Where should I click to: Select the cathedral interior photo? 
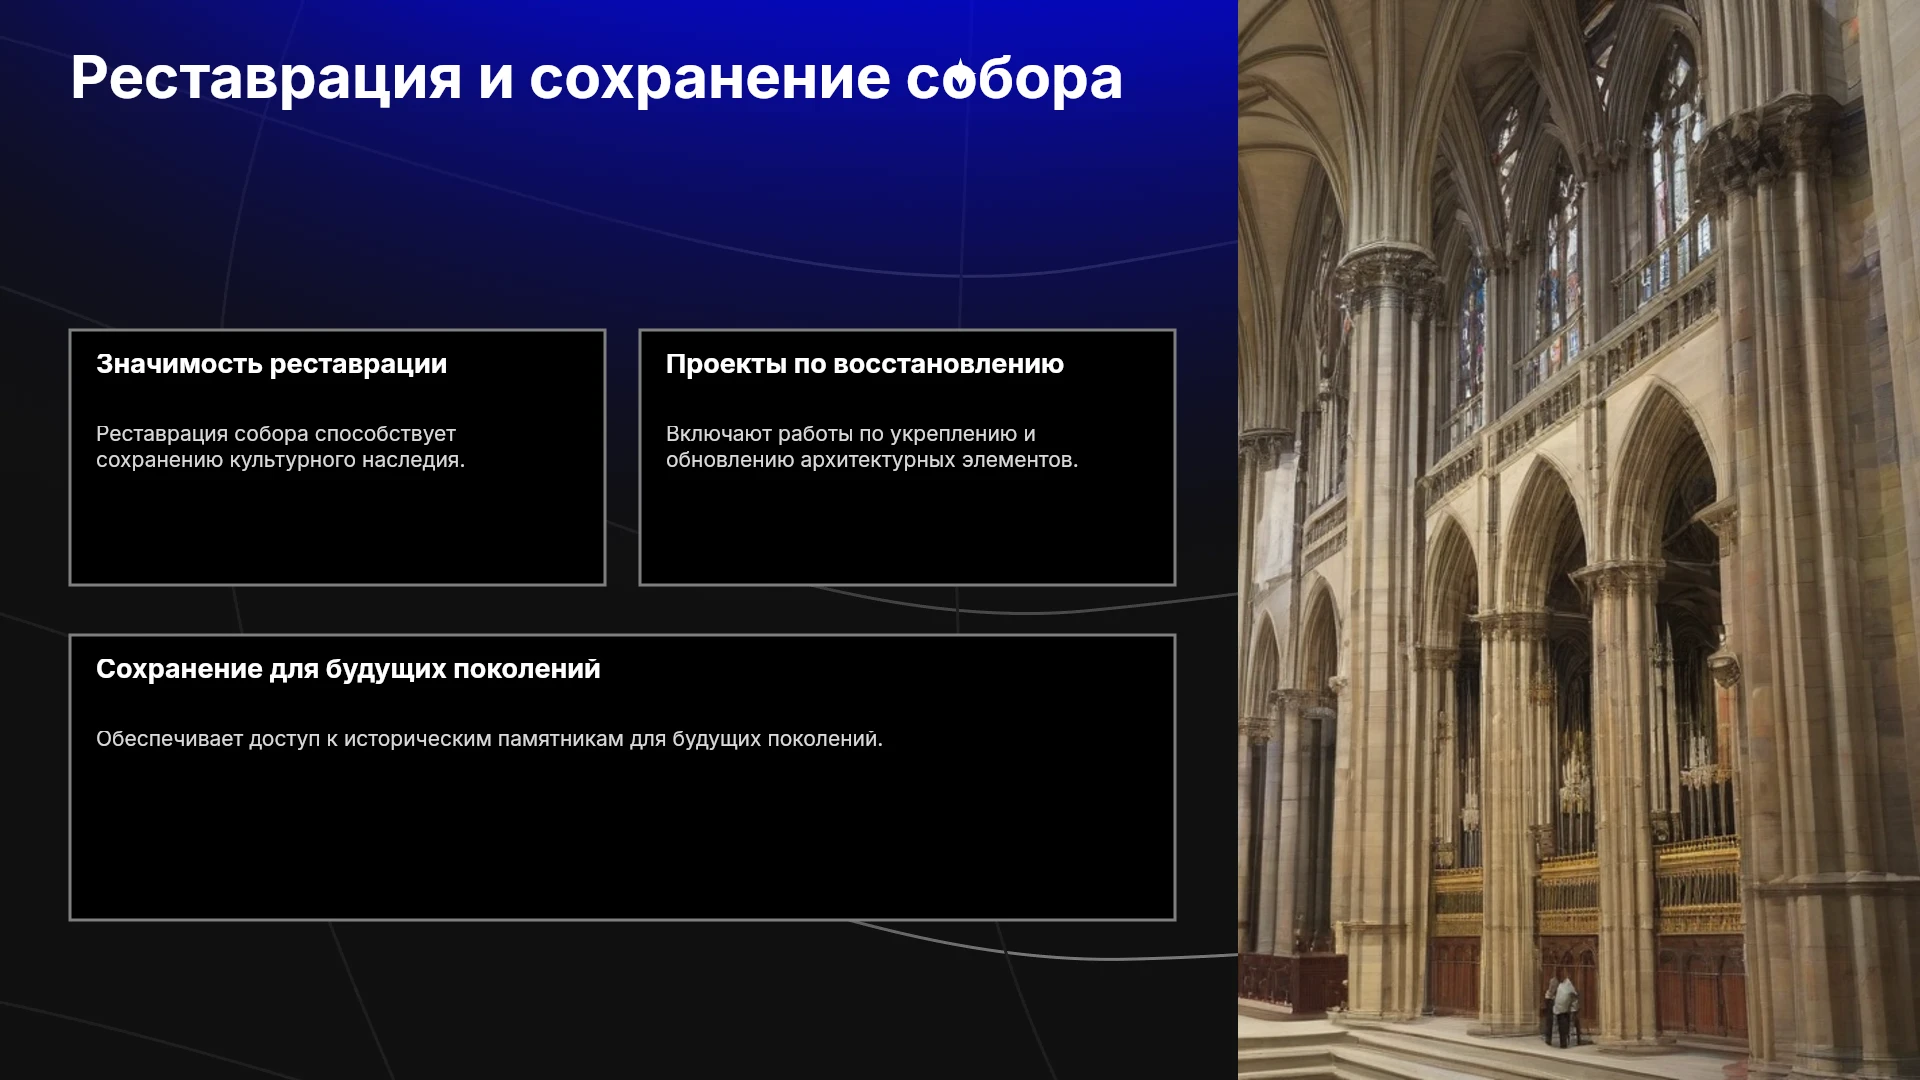pos(1579,540)
